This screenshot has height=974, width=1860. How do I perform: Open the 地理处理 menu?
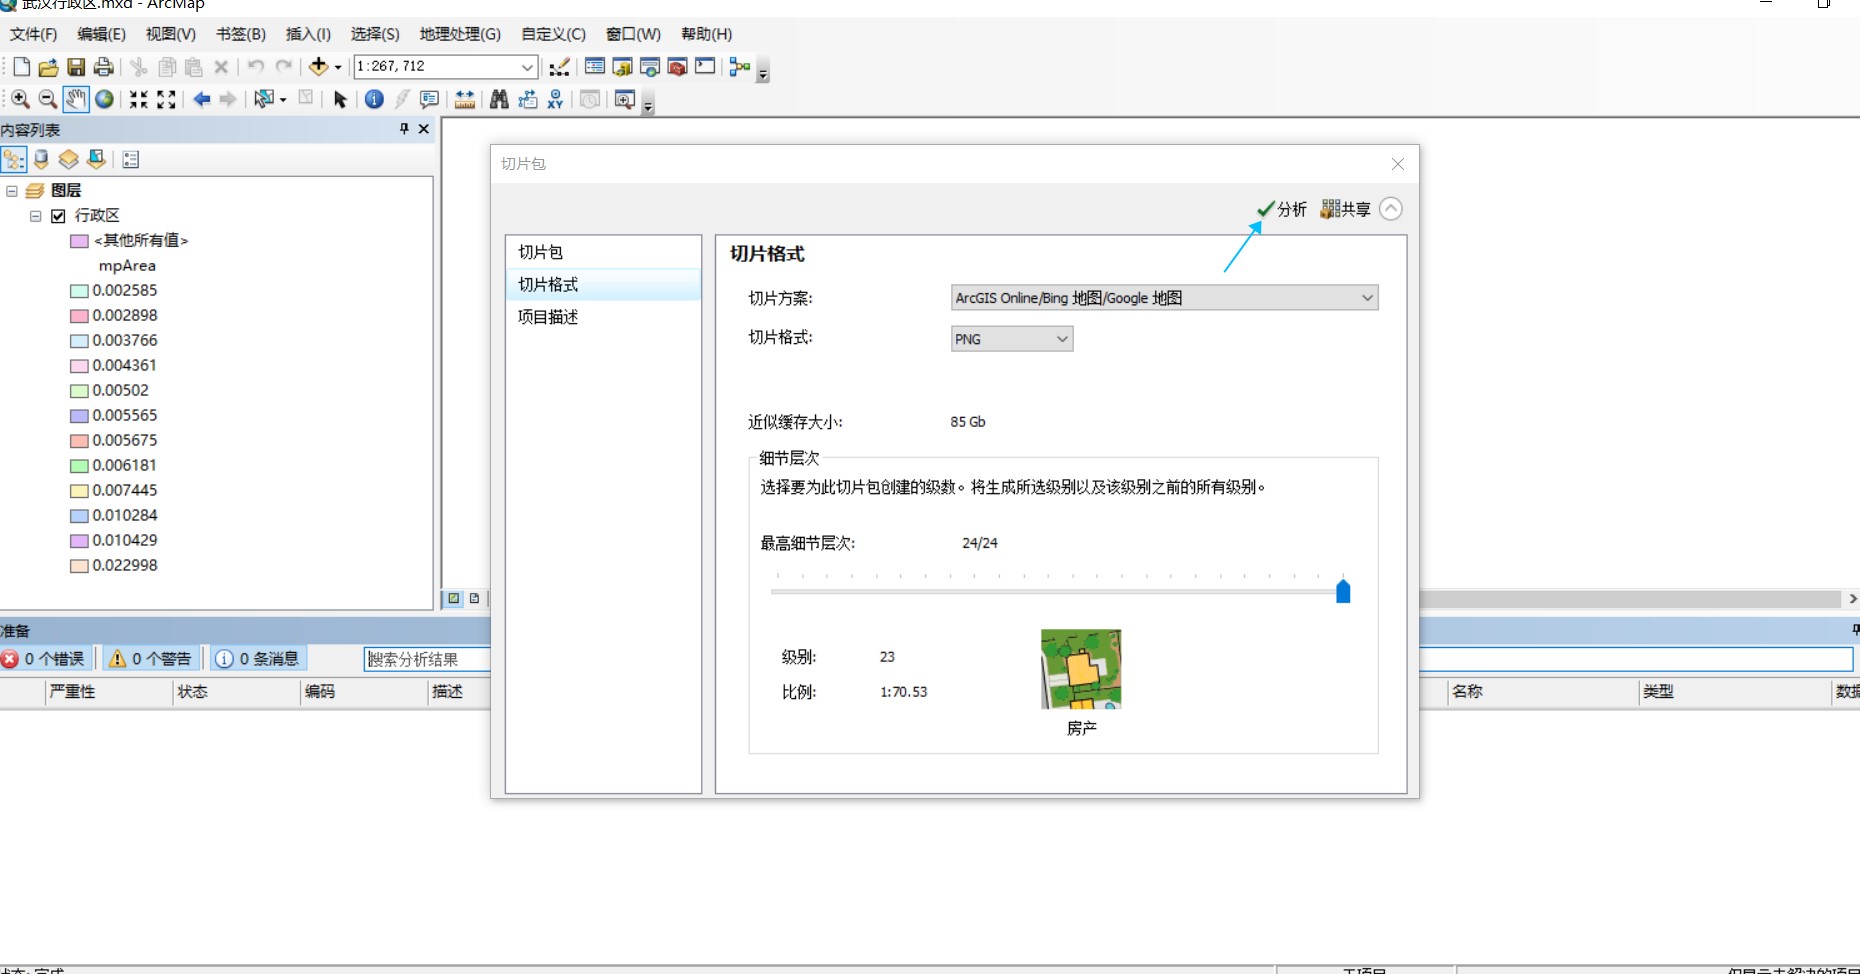(459, 33)
